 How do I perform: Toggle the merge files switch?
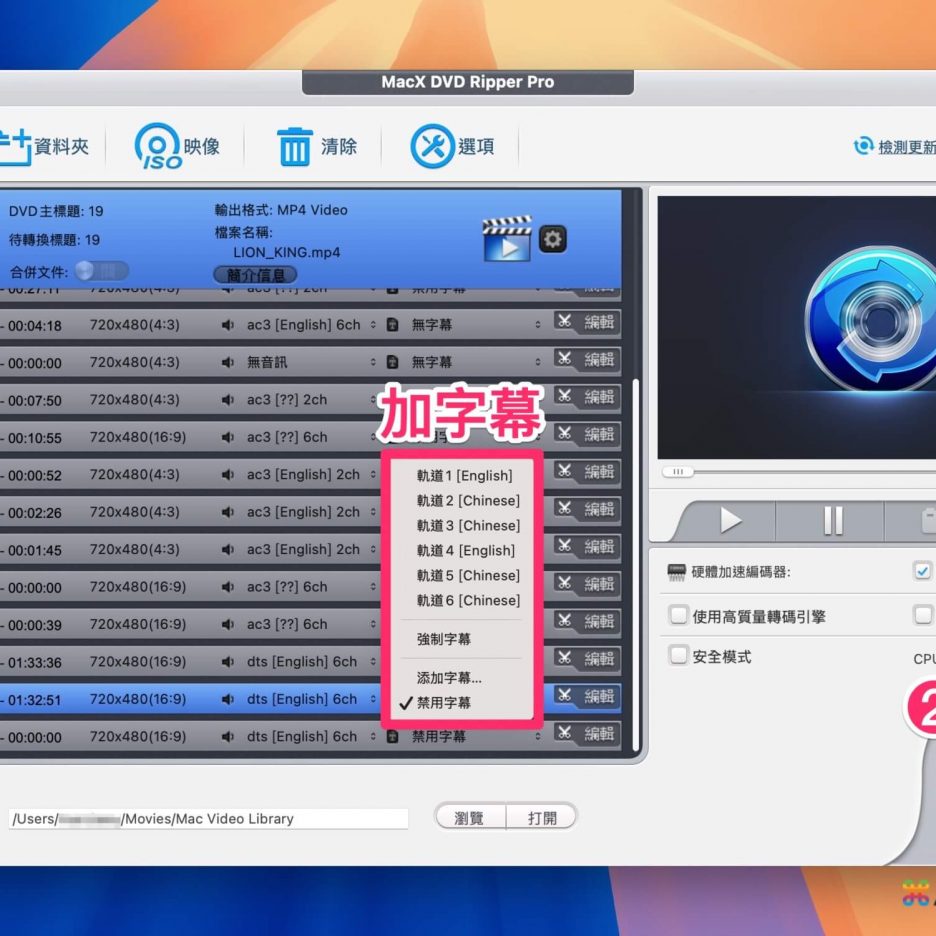101,271
